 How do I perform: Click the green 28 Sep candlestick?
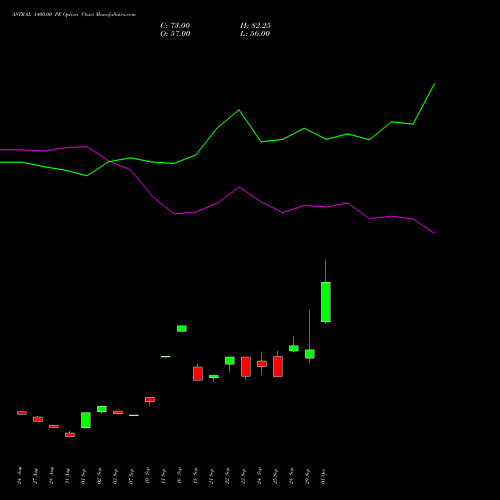(294, 348)
